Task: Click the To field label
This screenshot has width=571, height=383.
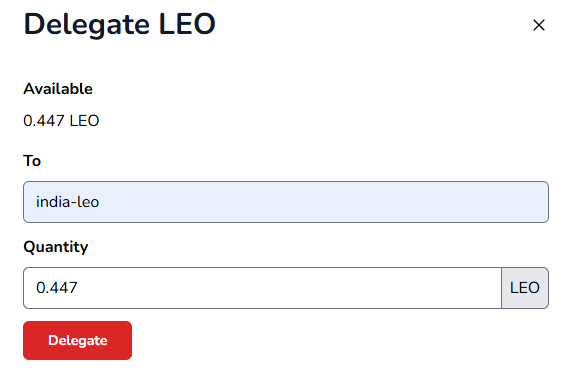Action: tap(32, 161)
